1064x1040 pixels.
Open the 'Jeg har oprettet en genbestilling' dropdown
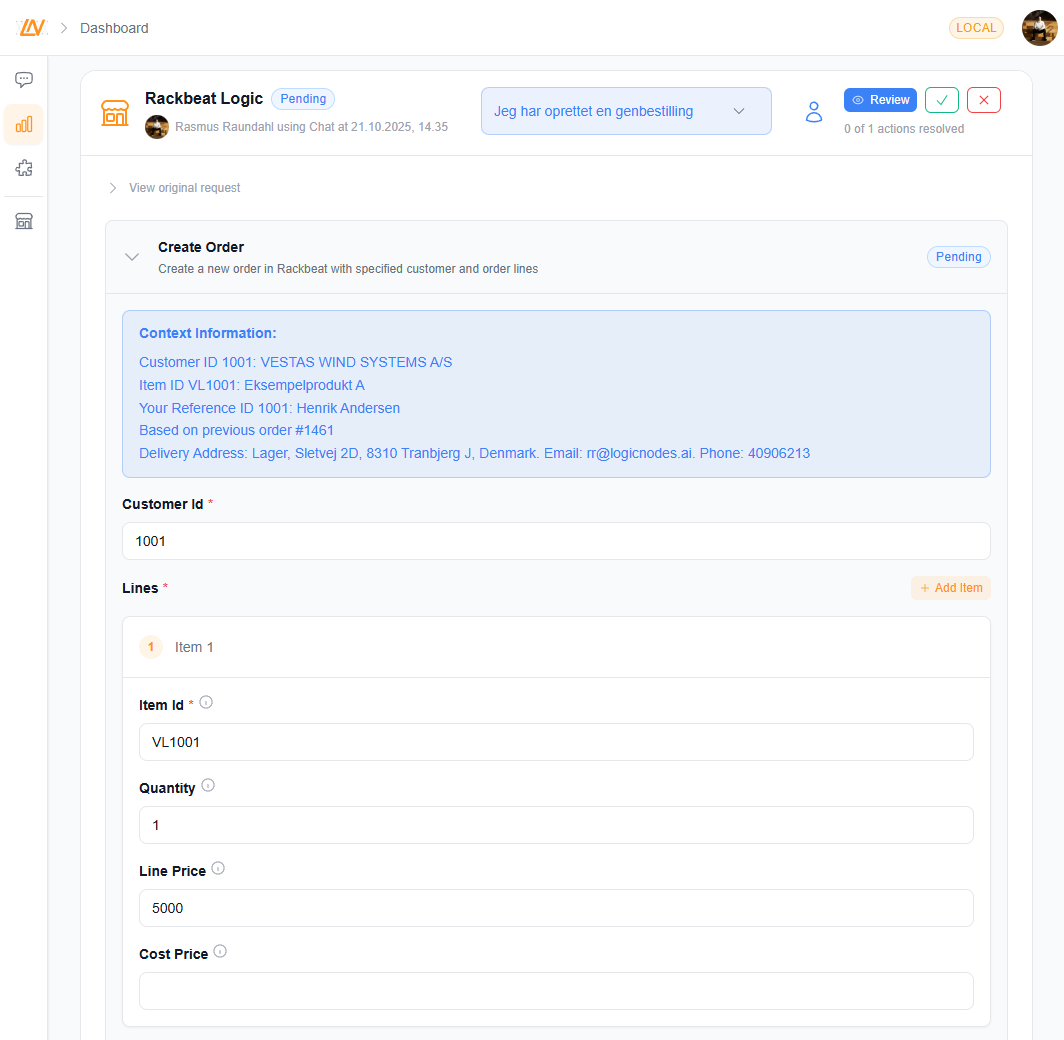point(626,111)
